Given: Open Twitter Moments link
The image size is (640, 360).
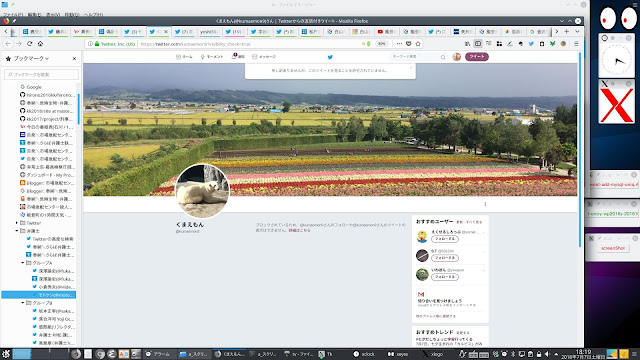Looking at the screenshot, I should click(x=212, y=57).
